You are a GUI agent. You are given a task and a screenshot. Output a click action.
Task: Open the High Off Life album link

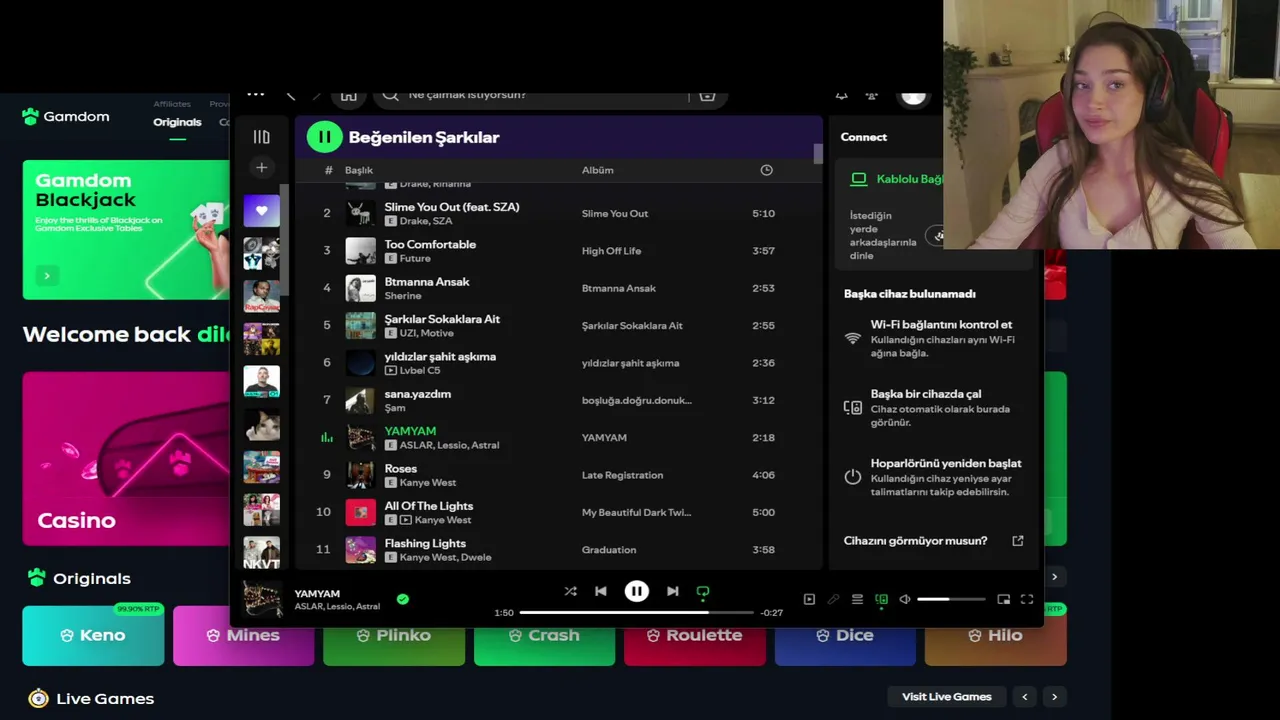click(x=611, y=251)
